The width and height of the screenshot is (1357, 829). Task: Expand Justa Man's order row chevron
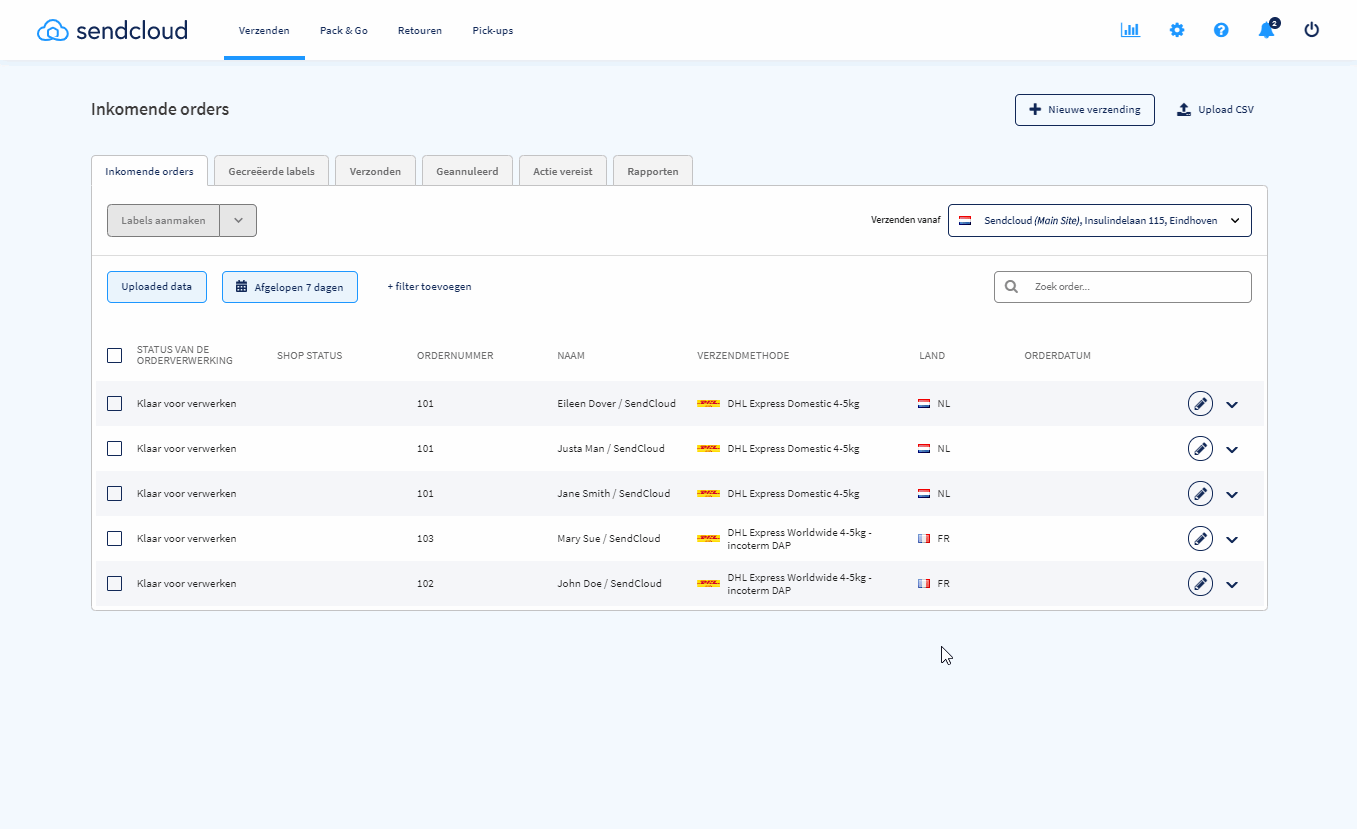1232,450
